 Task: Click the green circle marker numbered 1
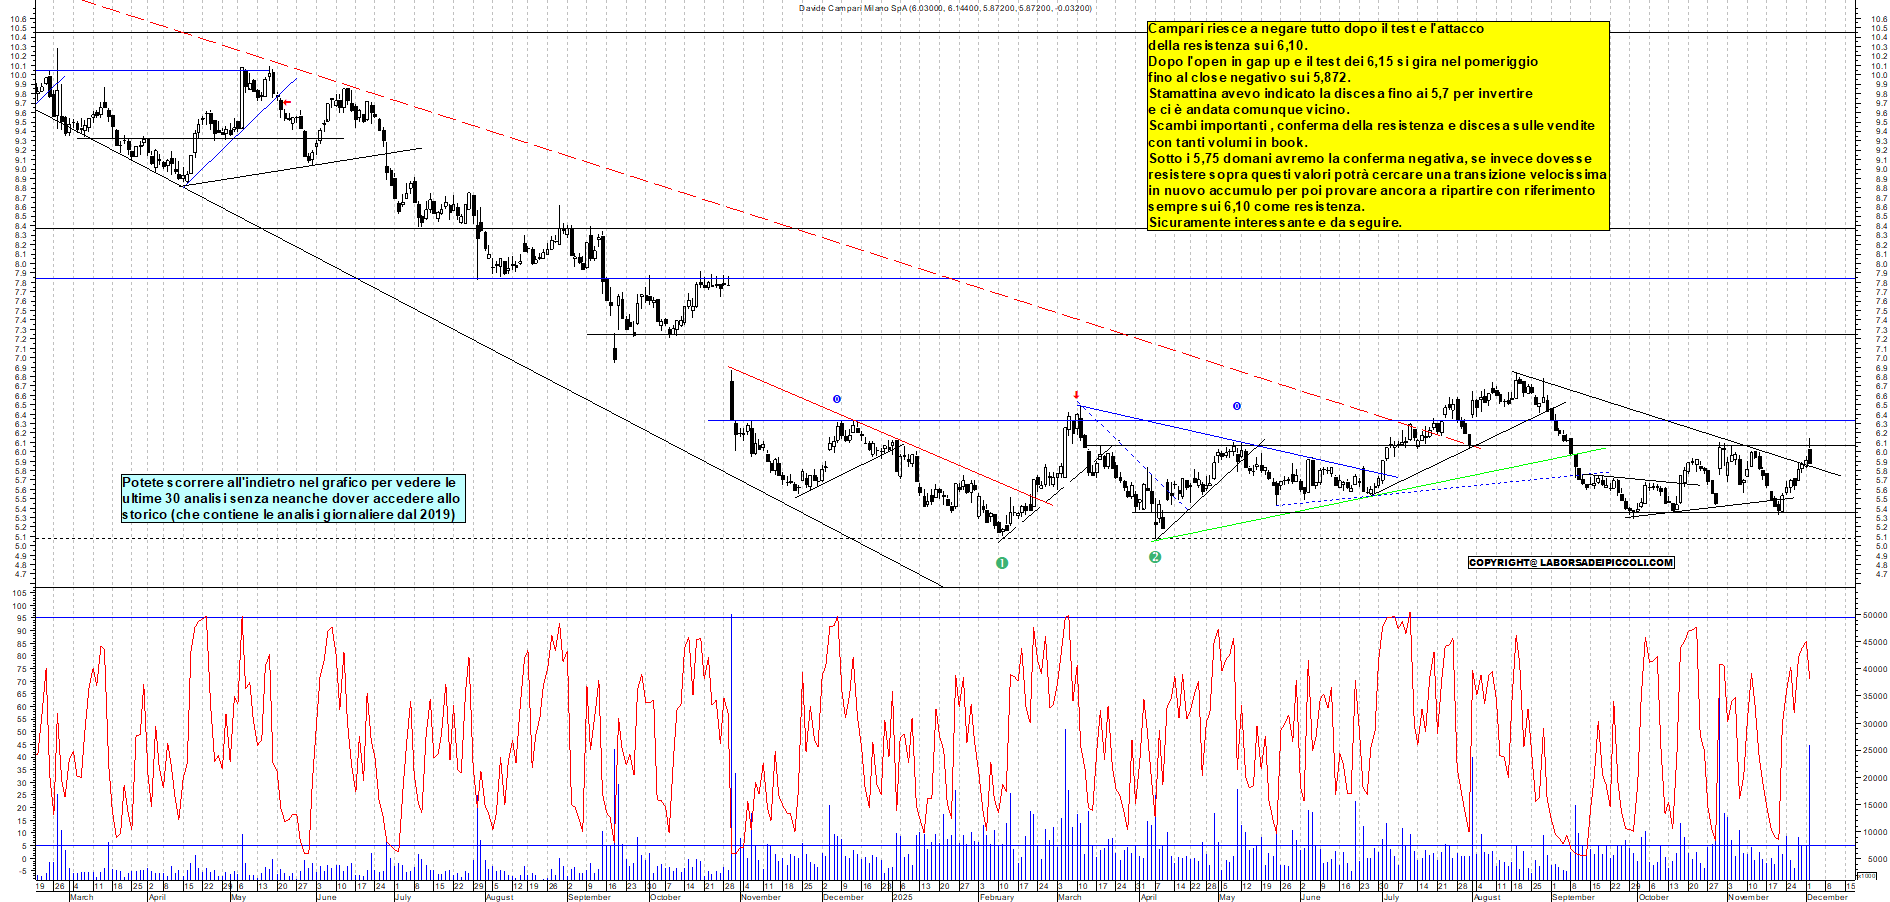[1002, 563]
